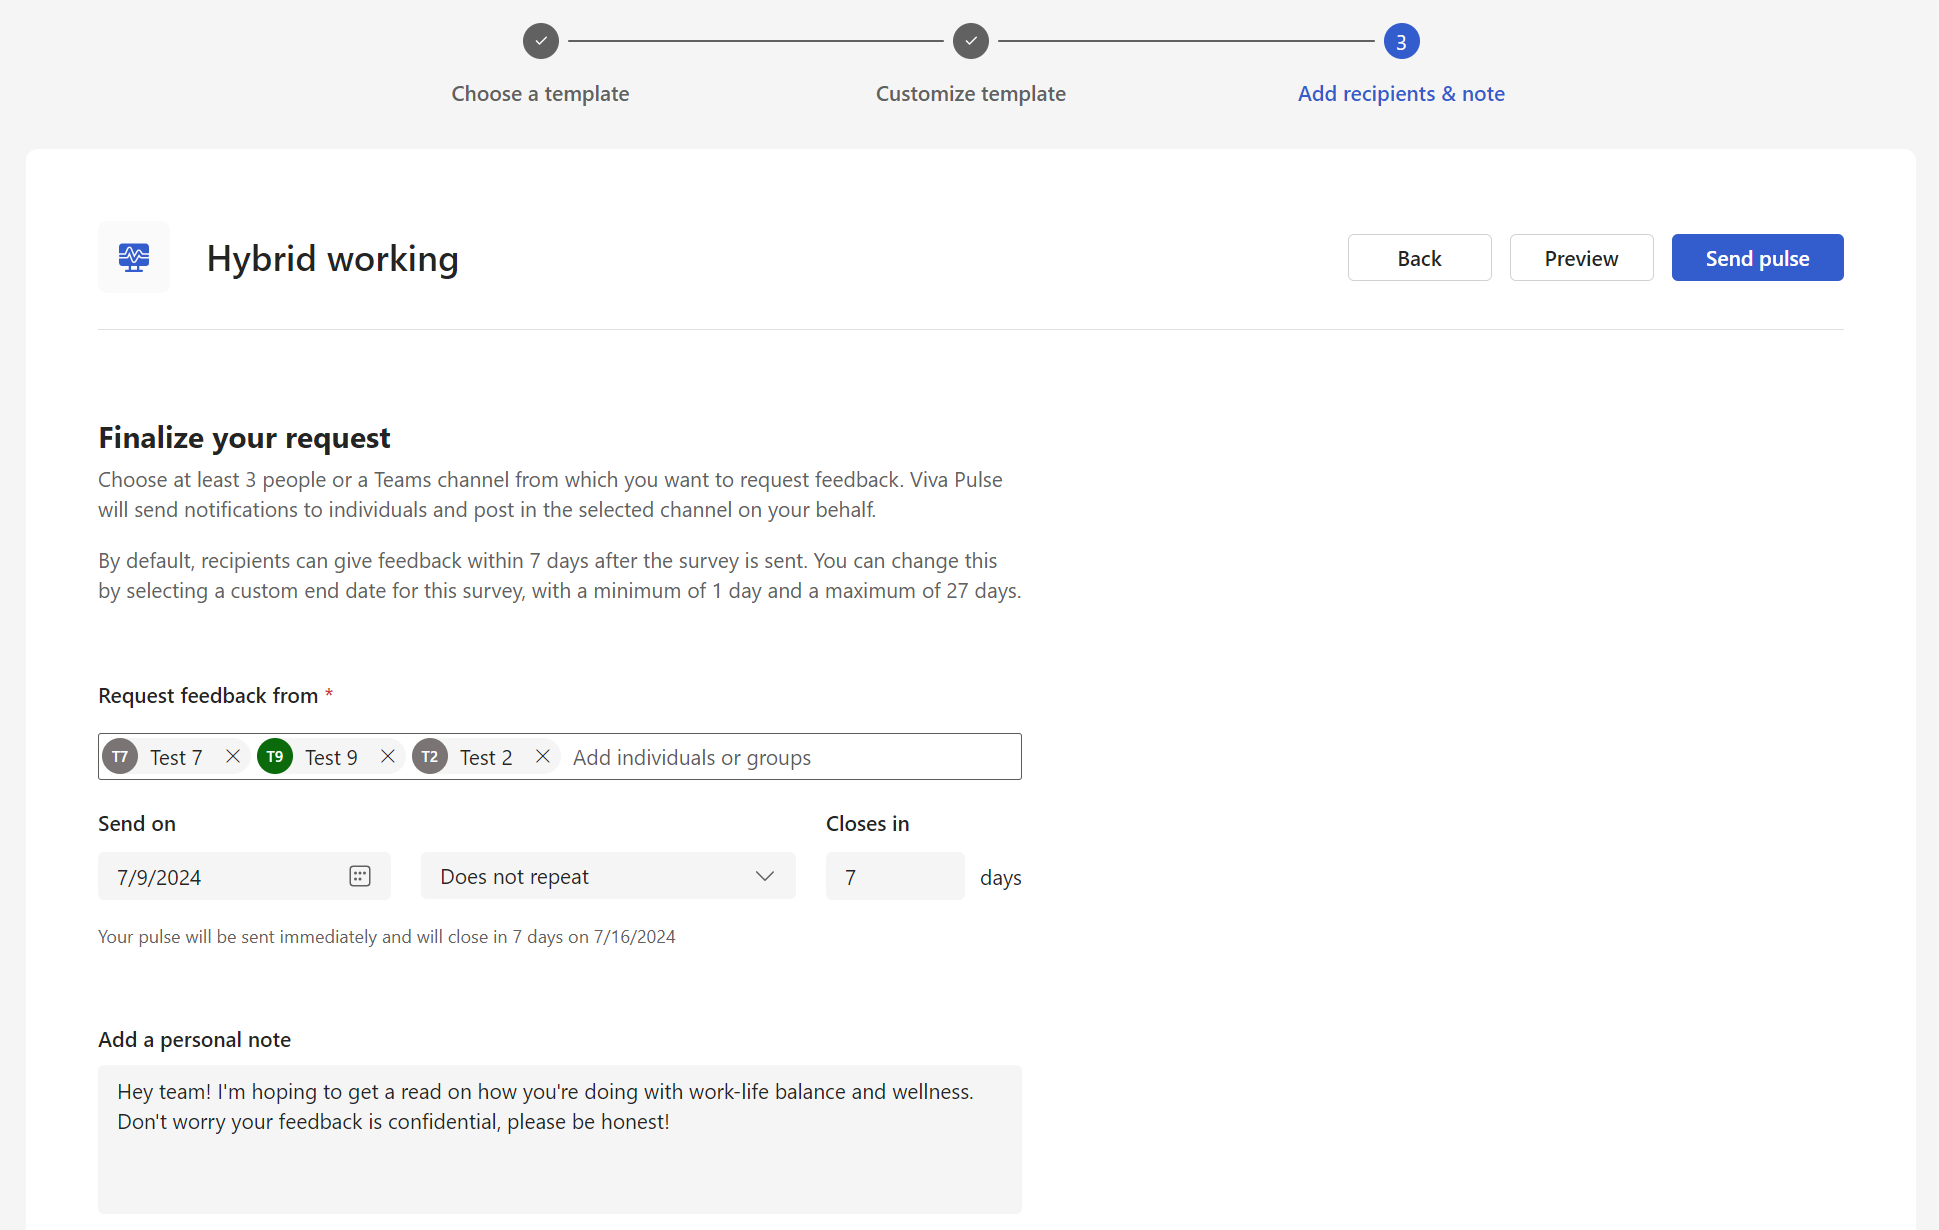Viewport: 1939px width, 1230px height.
Task: Click the T2 avatar icon
Action: point(430,757)
